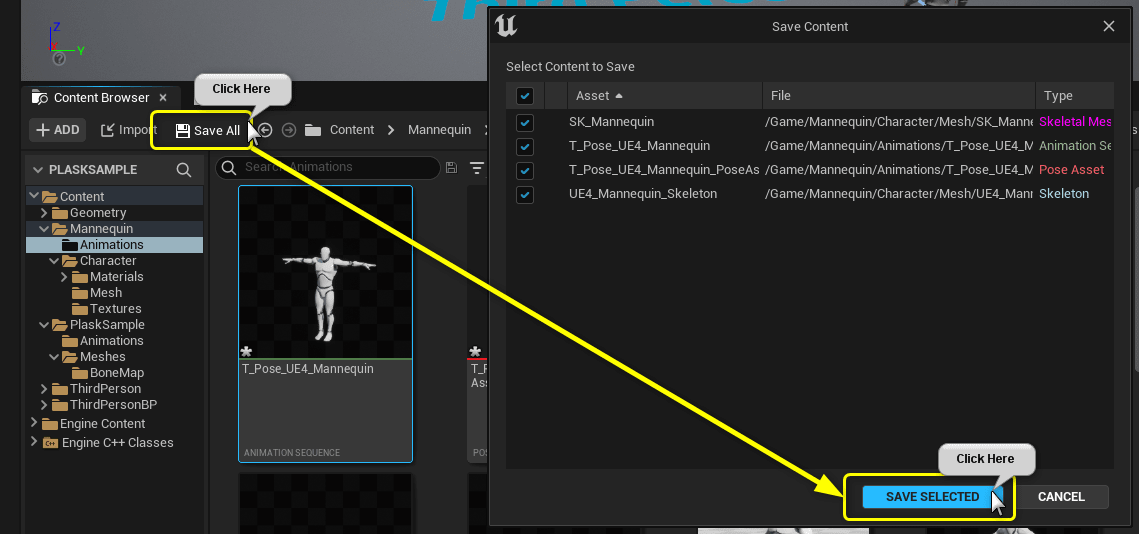This screenshot has width=1139, height=534.
Task: Collapse the Mannequin folder
Action: pos(44,229)
